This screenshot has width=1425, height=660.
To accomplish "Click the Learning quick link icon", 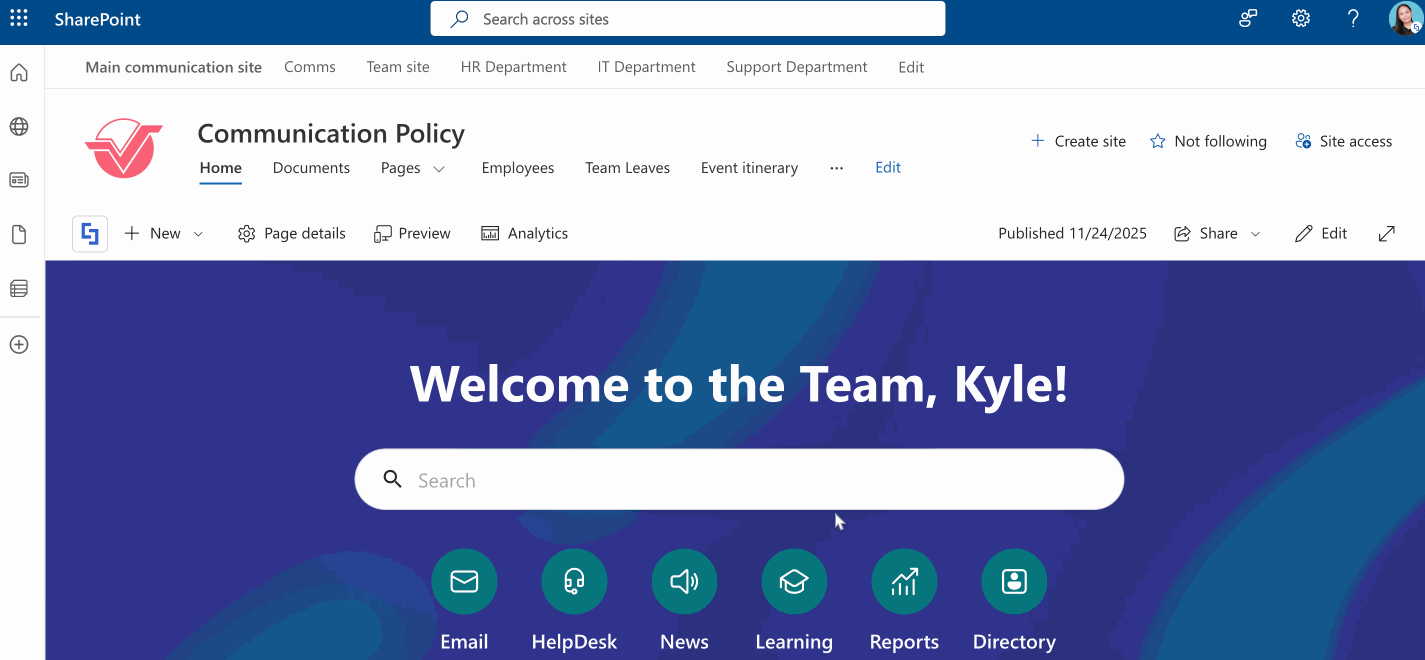I will [x=794, y=581].
